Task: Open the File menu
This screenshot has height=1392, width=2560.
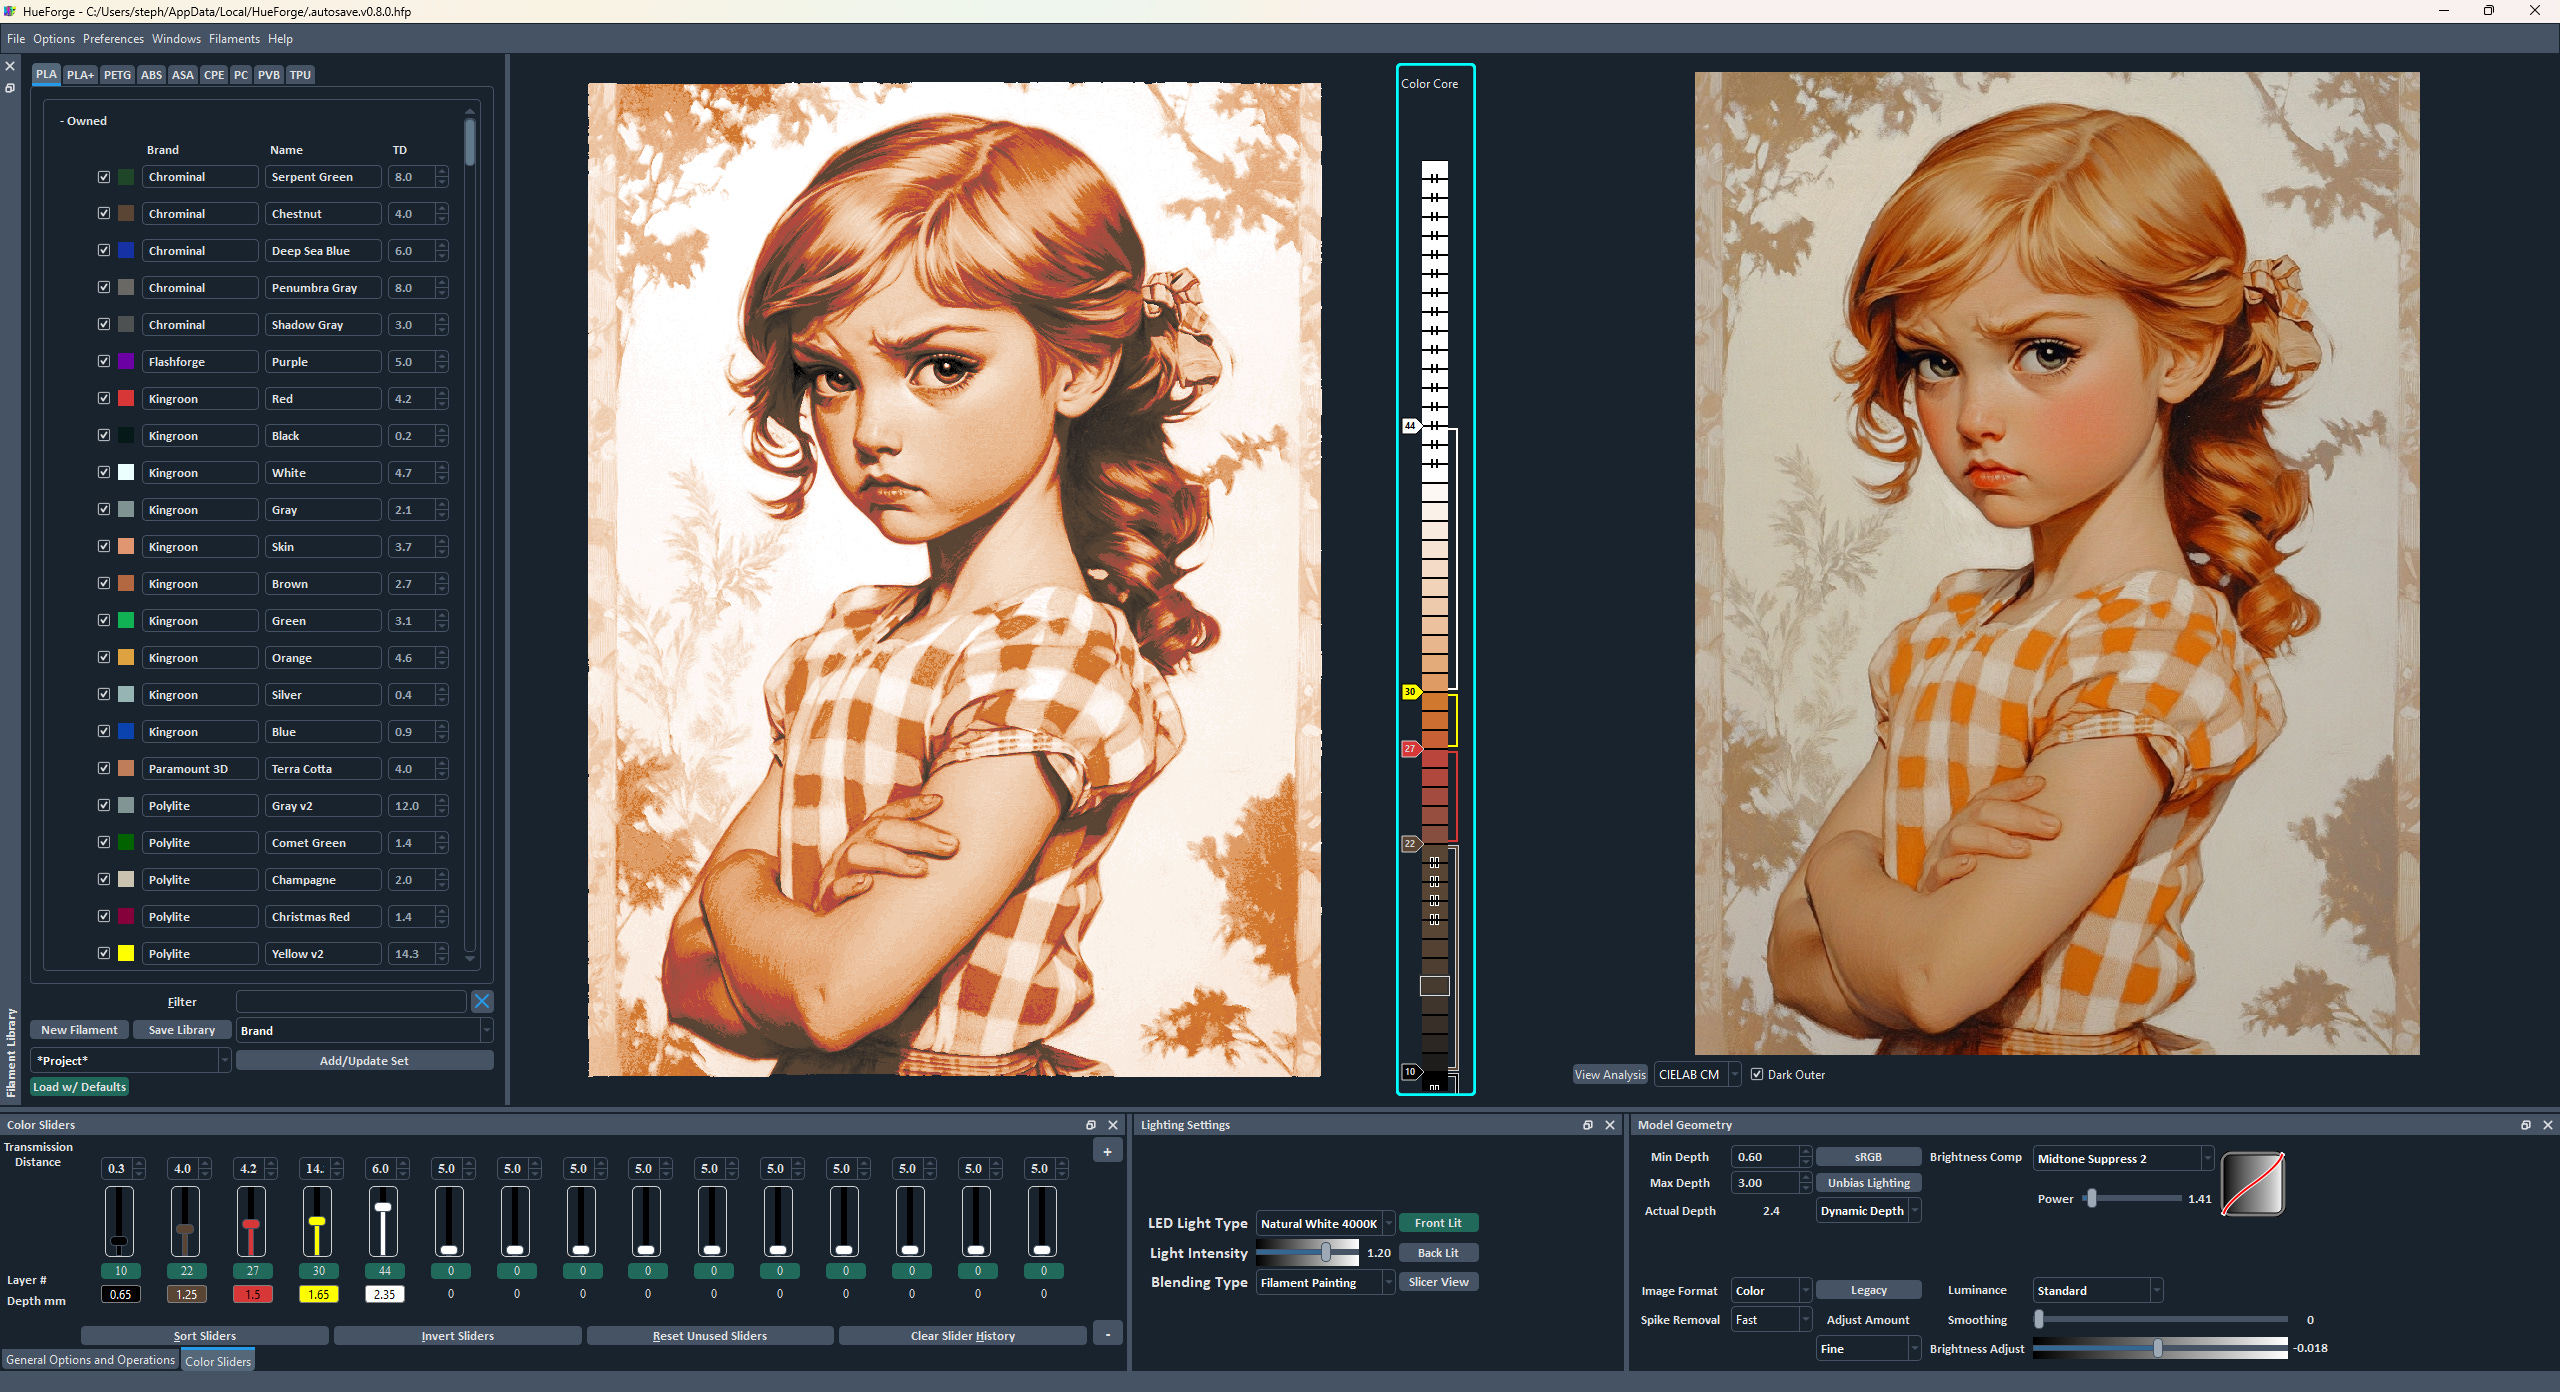Action: click(16, 39)
